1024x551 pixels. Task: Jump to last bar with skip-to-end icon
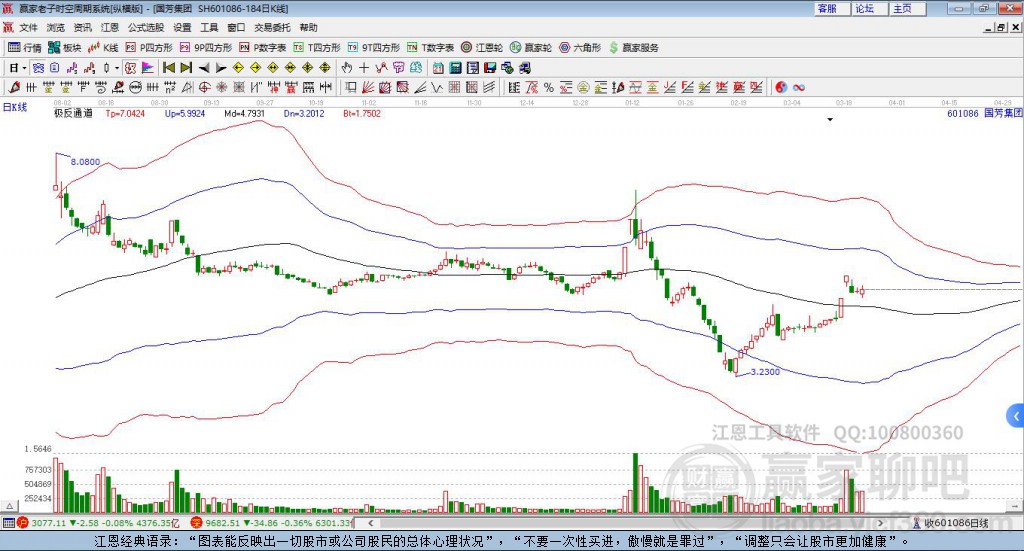(186, 68)
